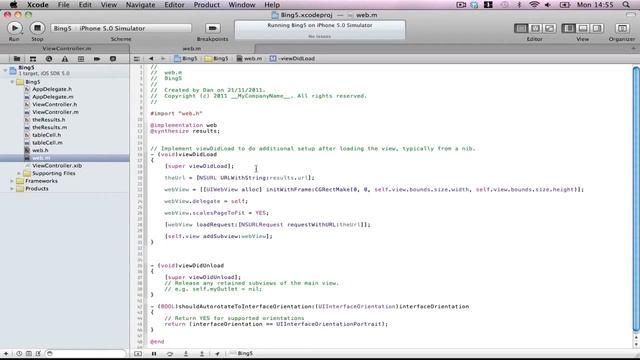Go forward in editor history
Viewport: 640px width, 360px height.
(162, 59)
